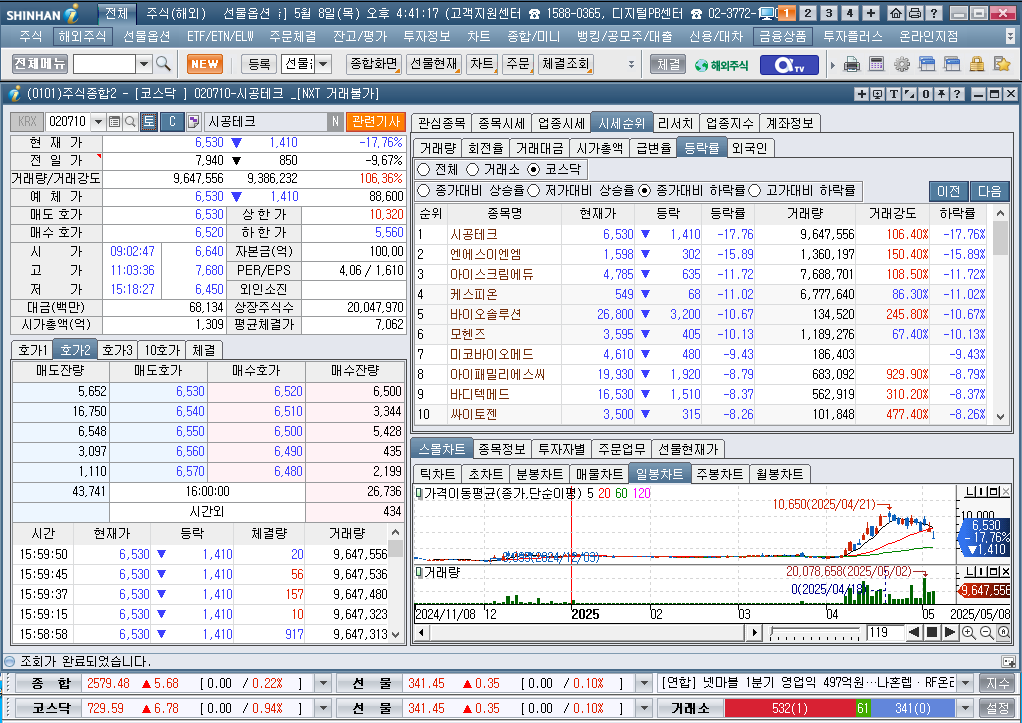Click the chart zoom out magnifier
The width and height of the screenshot is (1022, 723).
(x=986, y=632)
